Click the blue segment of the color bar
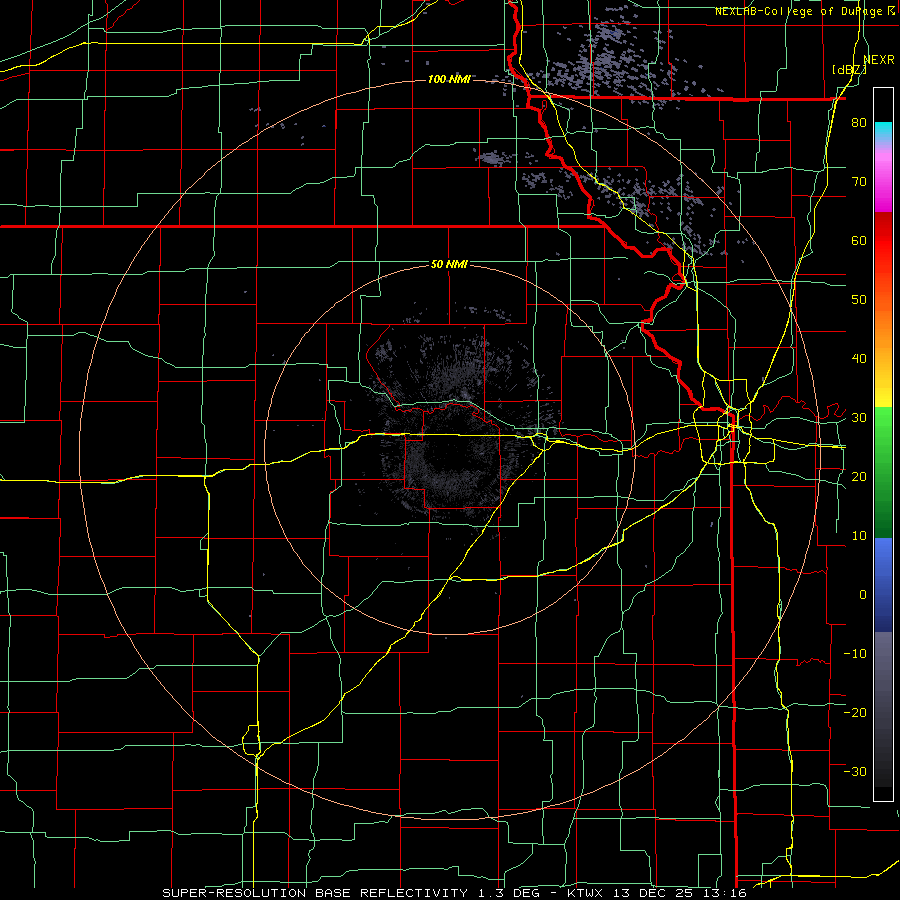This screenshot has height=900, width=900. tap(883, 583)
